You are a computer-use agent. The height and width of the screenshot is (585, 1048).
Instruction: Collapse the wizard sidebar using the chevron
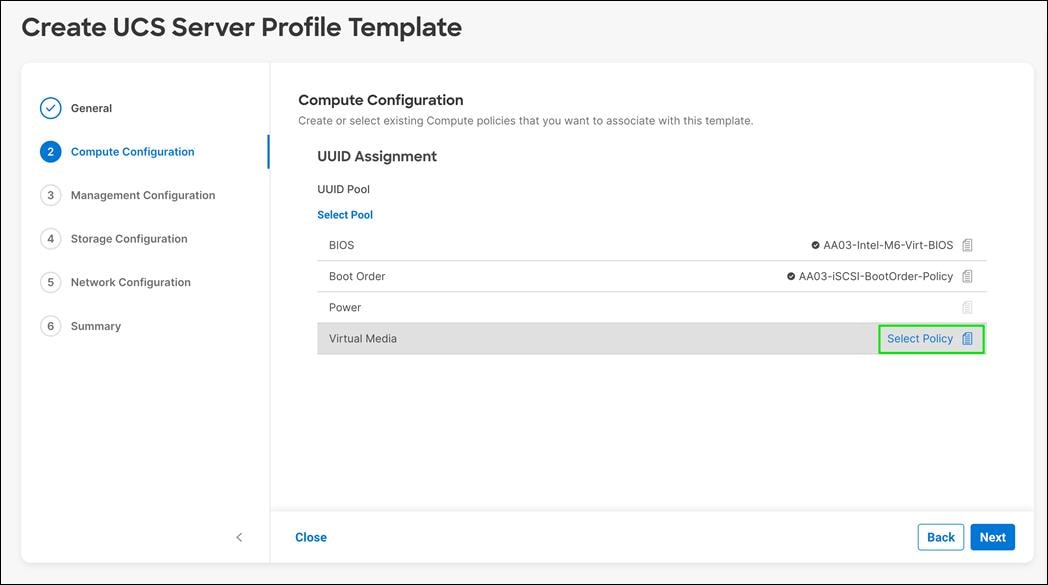coord(239,537)
